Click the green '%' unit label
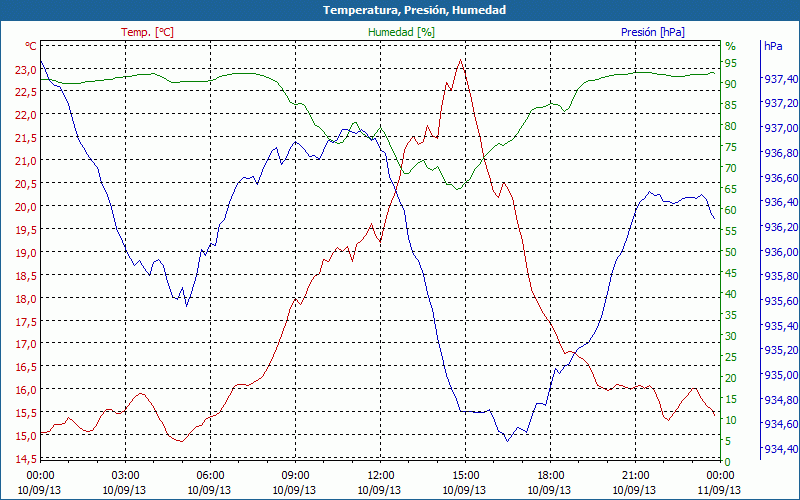Viewport: 800px width, 500px height. point(731,46)
